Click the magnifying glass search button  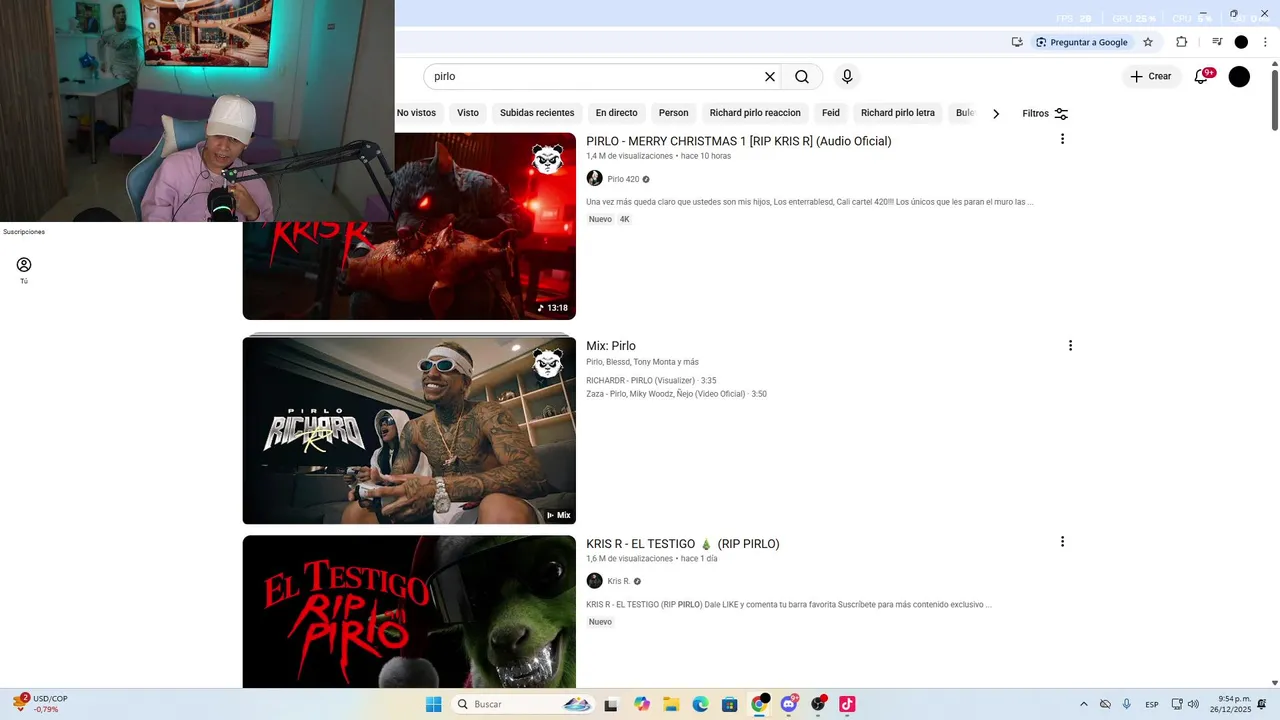point(802,77)
